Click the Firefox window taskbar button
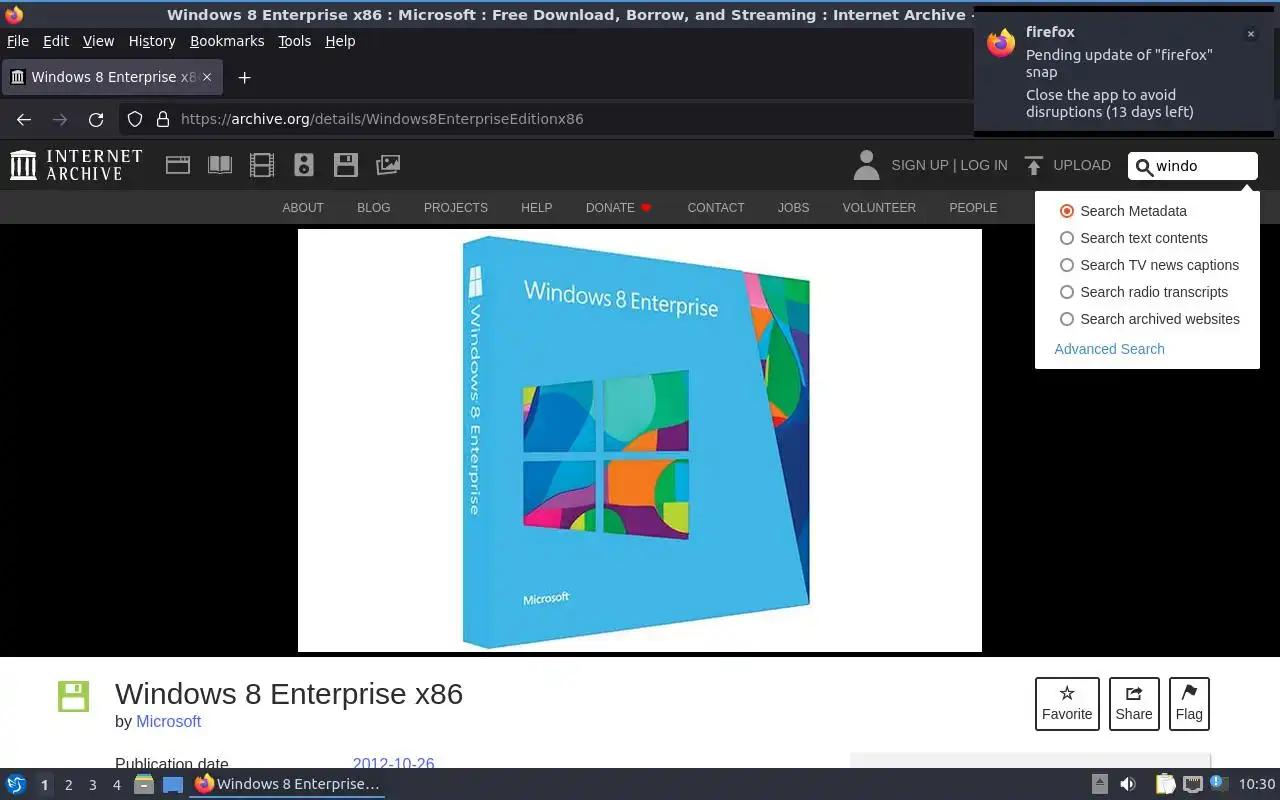The width and height of the screenshot is (1280, 800). [x=288, y=784]
